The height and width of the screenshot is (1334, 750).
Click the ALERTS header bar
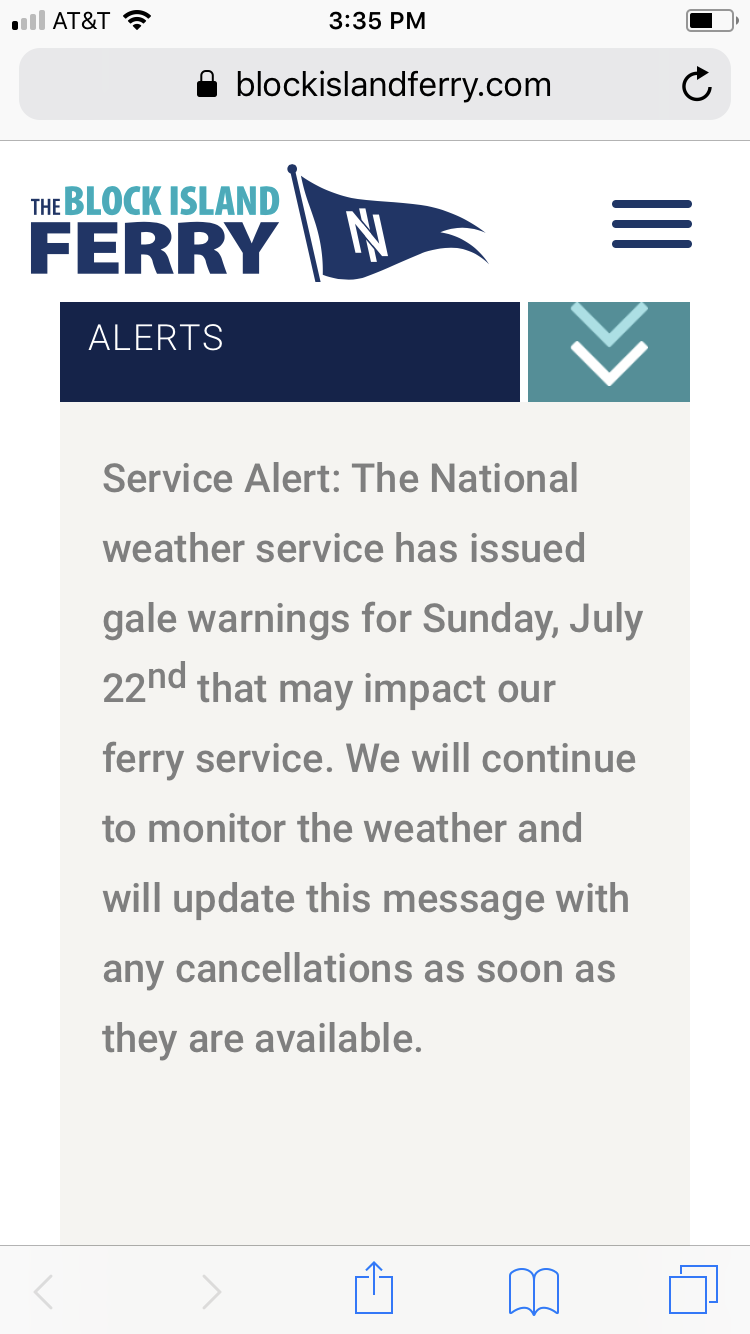289,352
